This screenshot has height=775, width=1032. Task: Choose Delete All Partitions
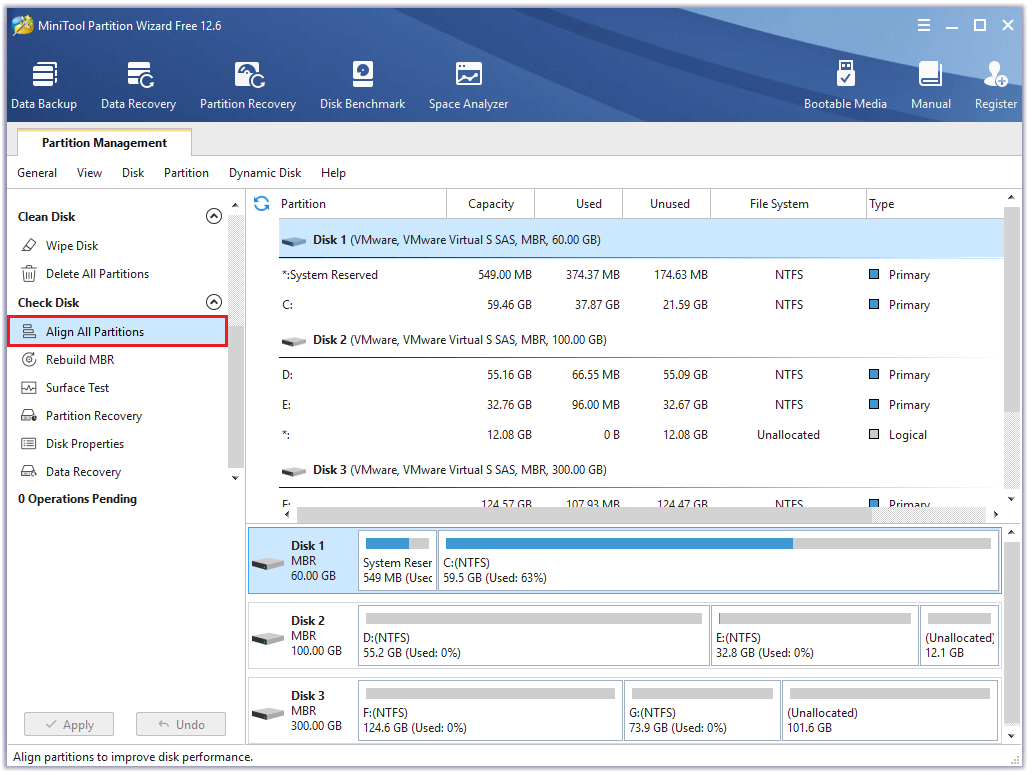(x=97, y=274)
